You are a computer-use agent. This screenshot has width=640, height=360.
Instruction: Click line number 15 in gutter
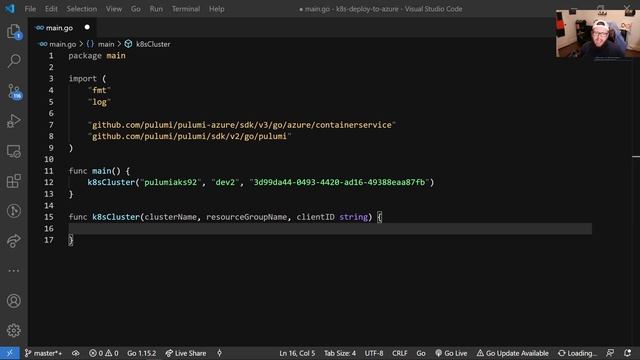click(49, 217)
